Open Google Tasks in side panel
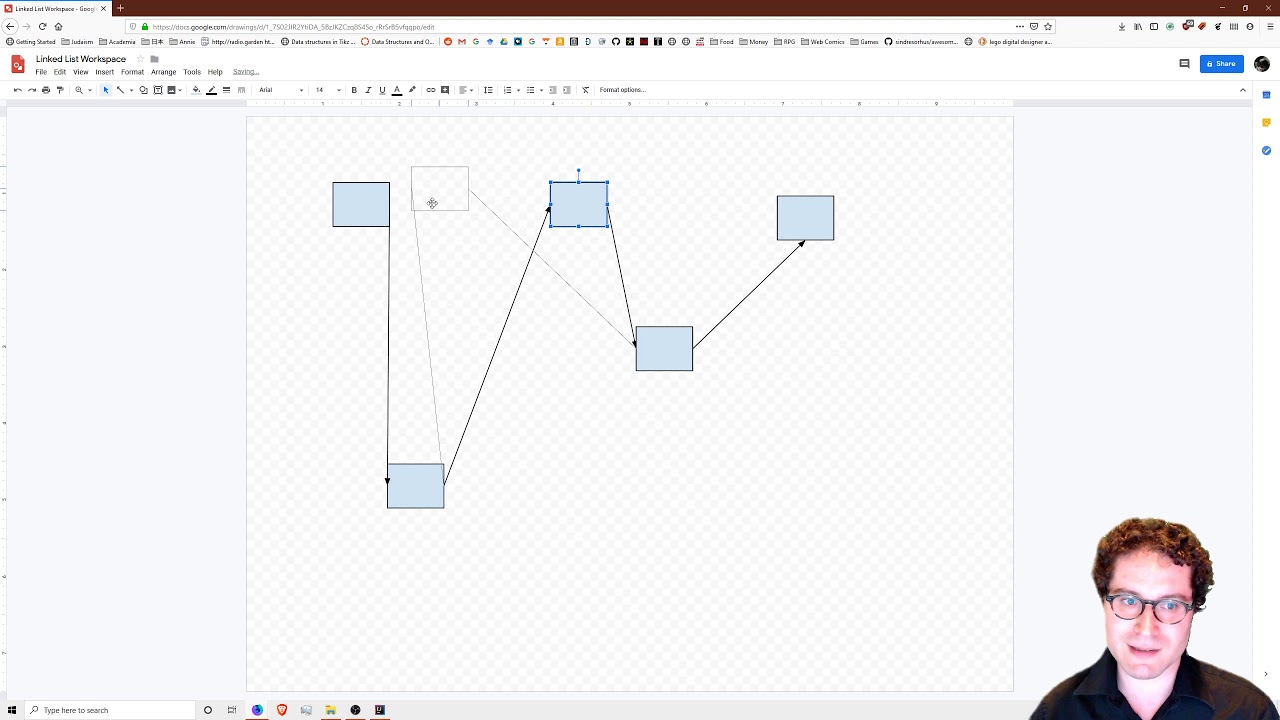Viewport: 1280px width, 720px height. point(1266,150)
